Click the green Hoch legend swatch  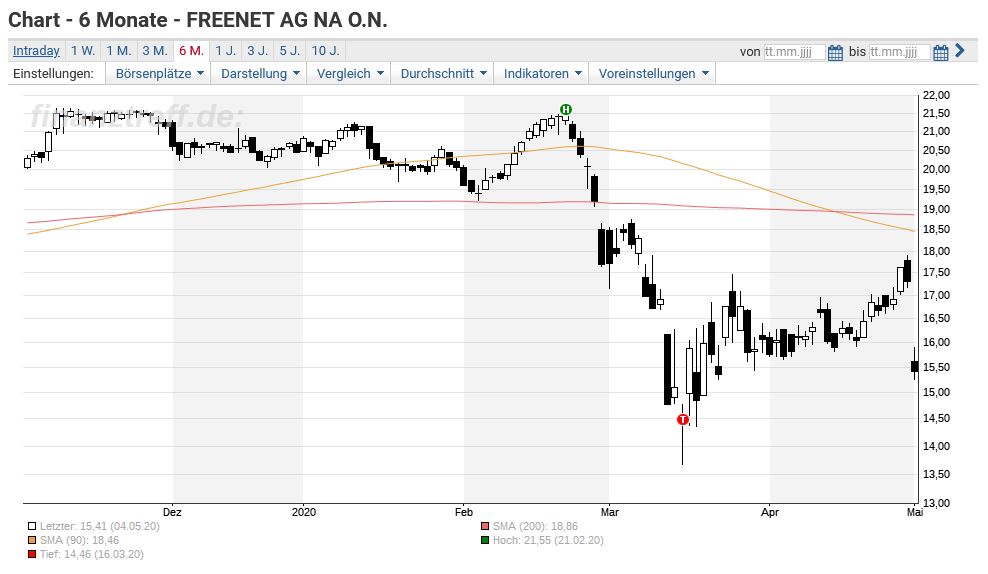pyautogui.click(x=485, y=540)
